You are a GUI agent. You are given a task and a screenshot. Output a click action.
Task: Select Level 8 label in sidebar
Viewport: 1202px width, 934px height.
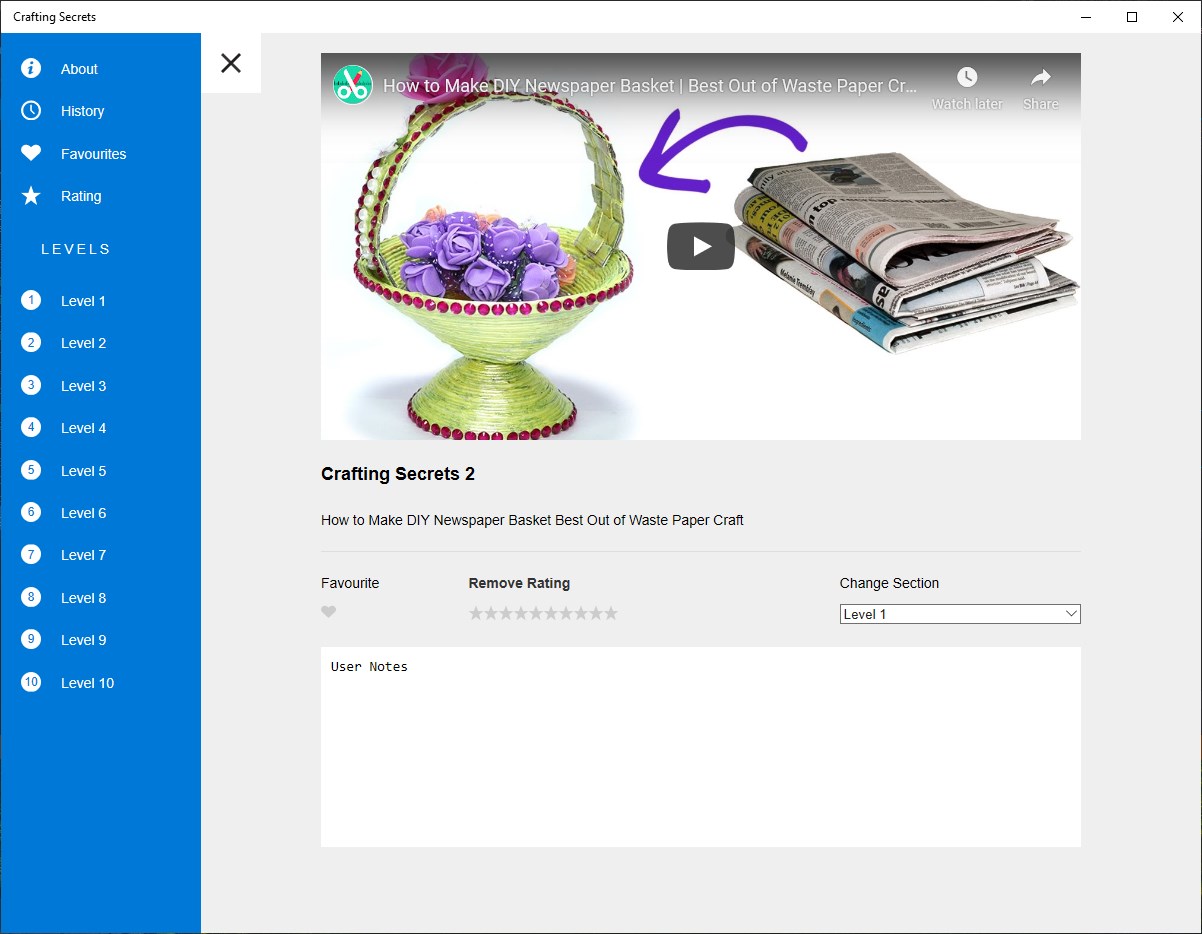pyautogui.click(x=83, y=598)
